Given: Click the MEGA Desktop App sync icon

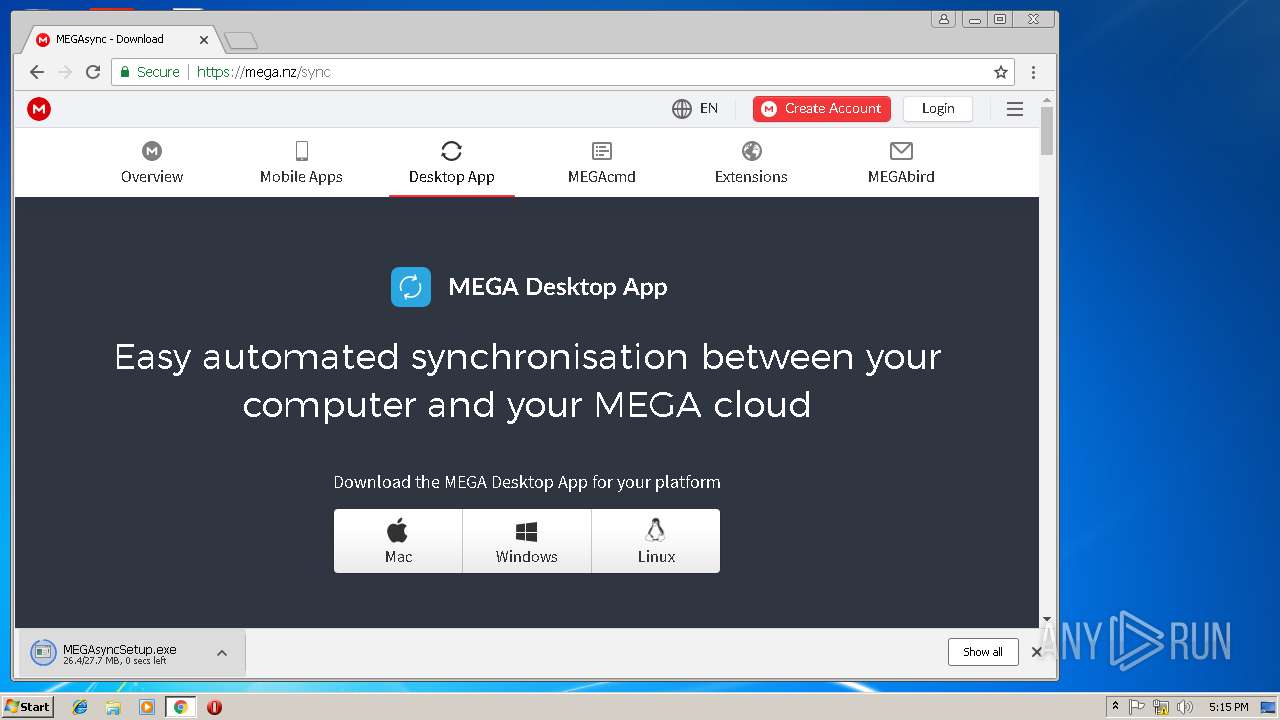Looking at the screenshot, I should pyautogui.click(x=411, y=287).
